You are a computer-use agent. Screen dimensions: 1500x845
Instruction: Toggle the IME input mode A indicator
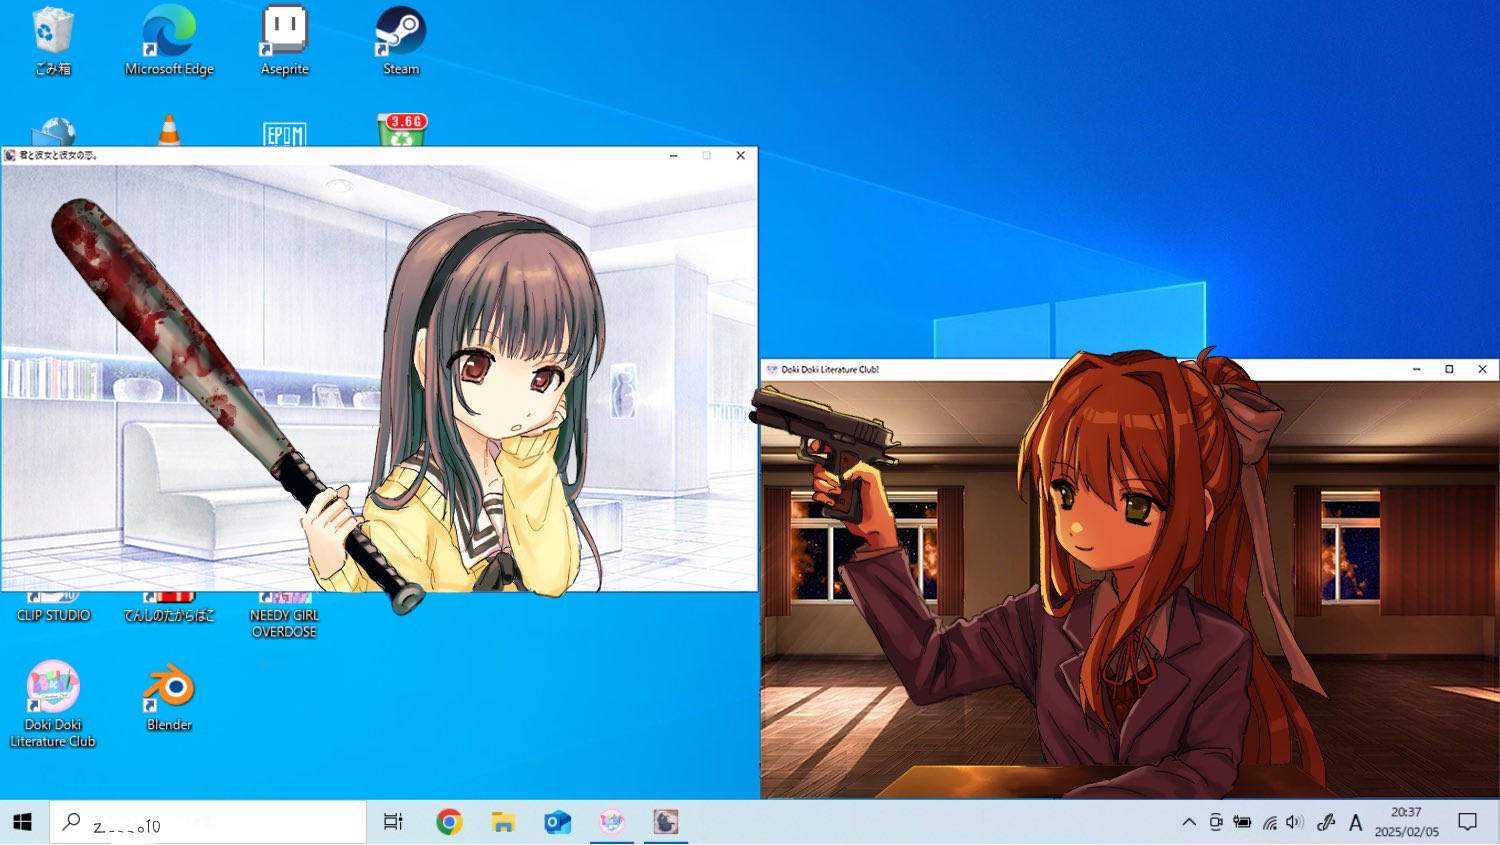click(1356, 822)
